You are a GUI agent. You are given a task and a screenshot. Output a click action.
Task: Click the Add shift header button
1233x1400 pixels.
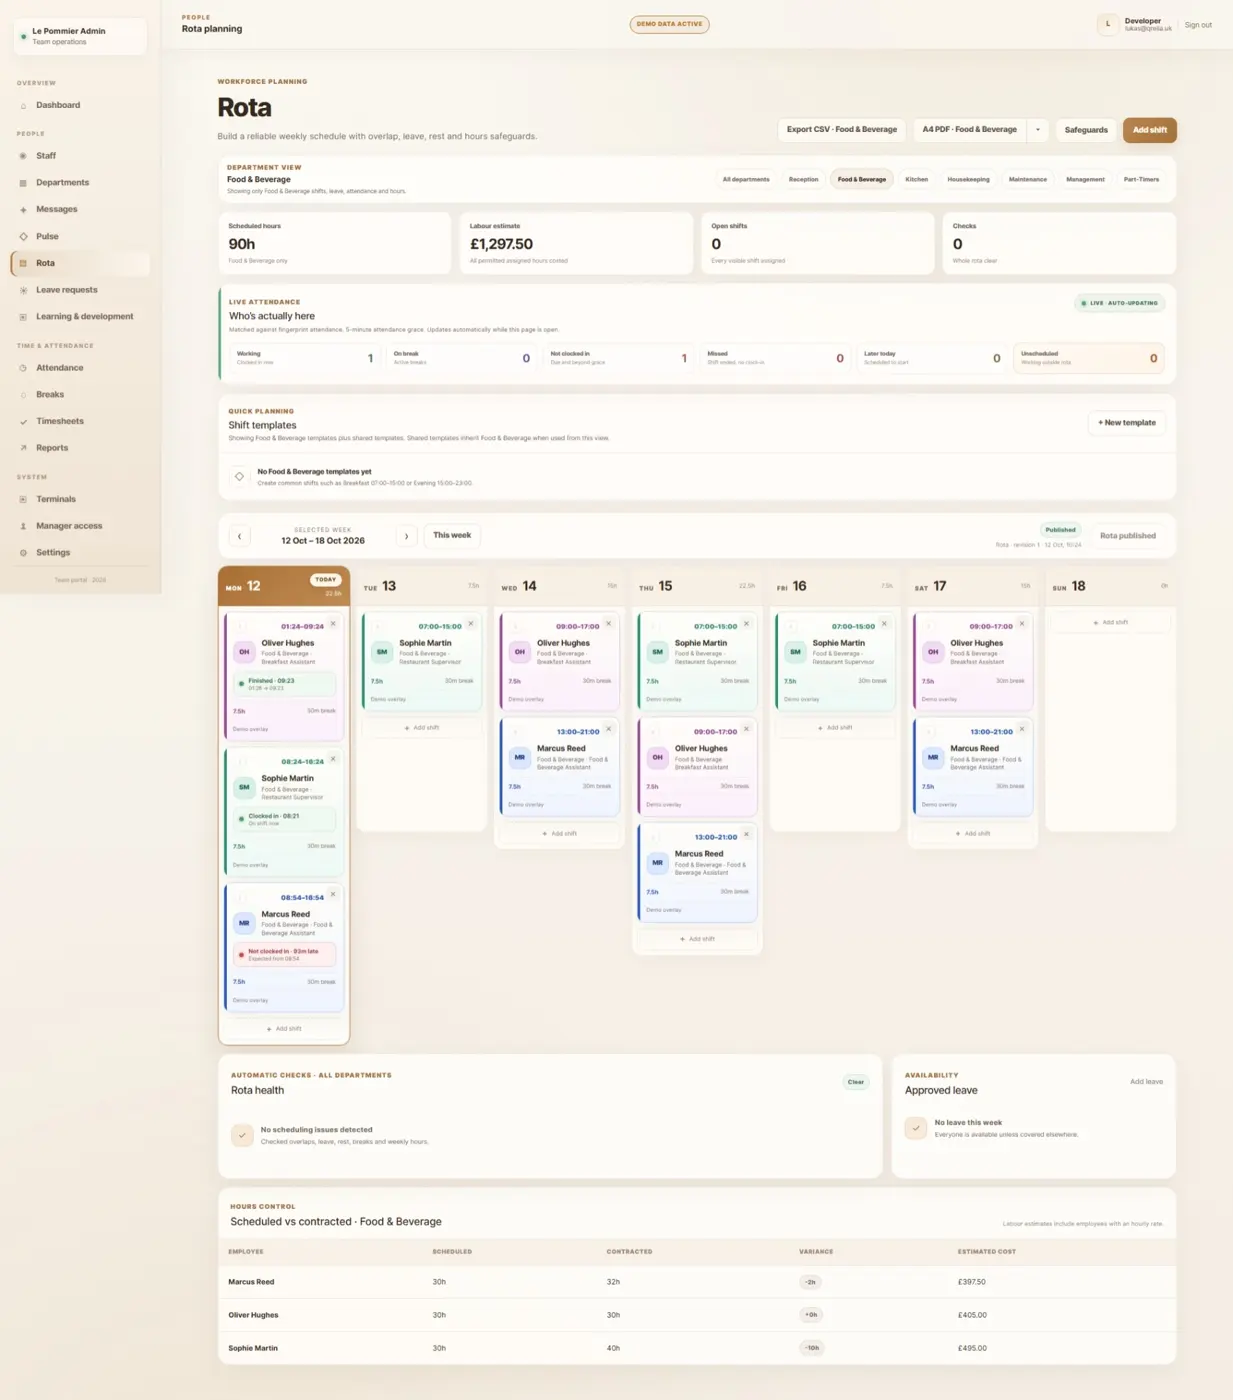(x=1150, y=130)
